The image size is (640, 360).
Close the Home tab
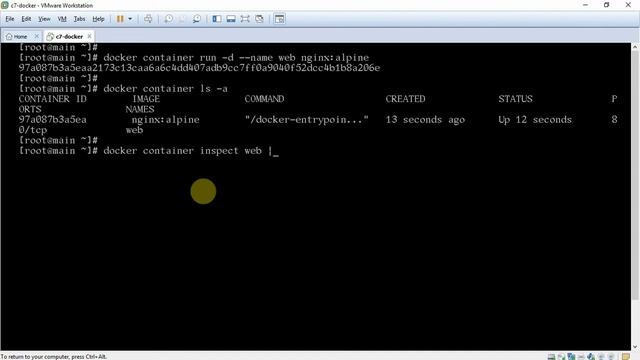[36, 36]
